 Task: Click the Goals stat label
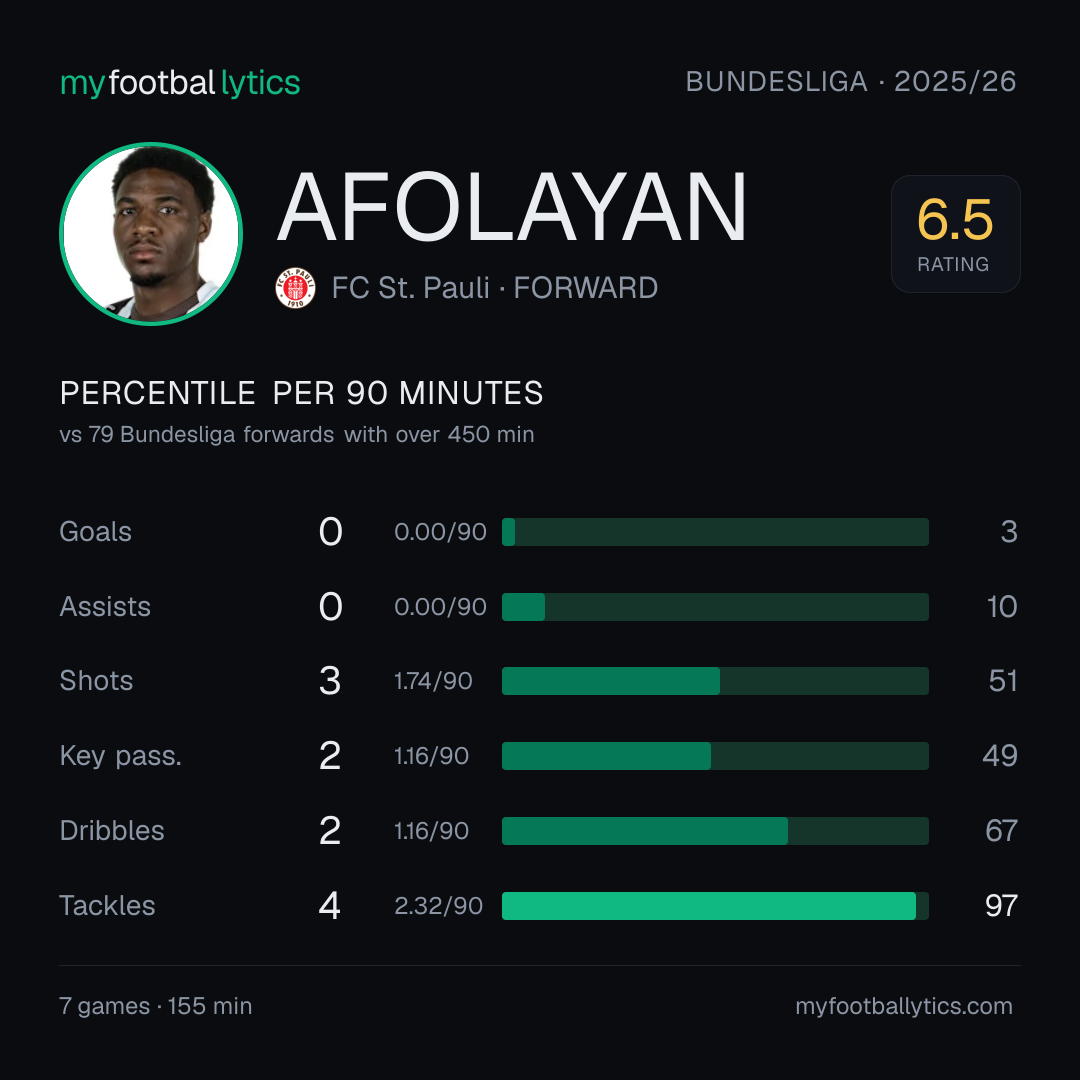[x=96, y=532]
